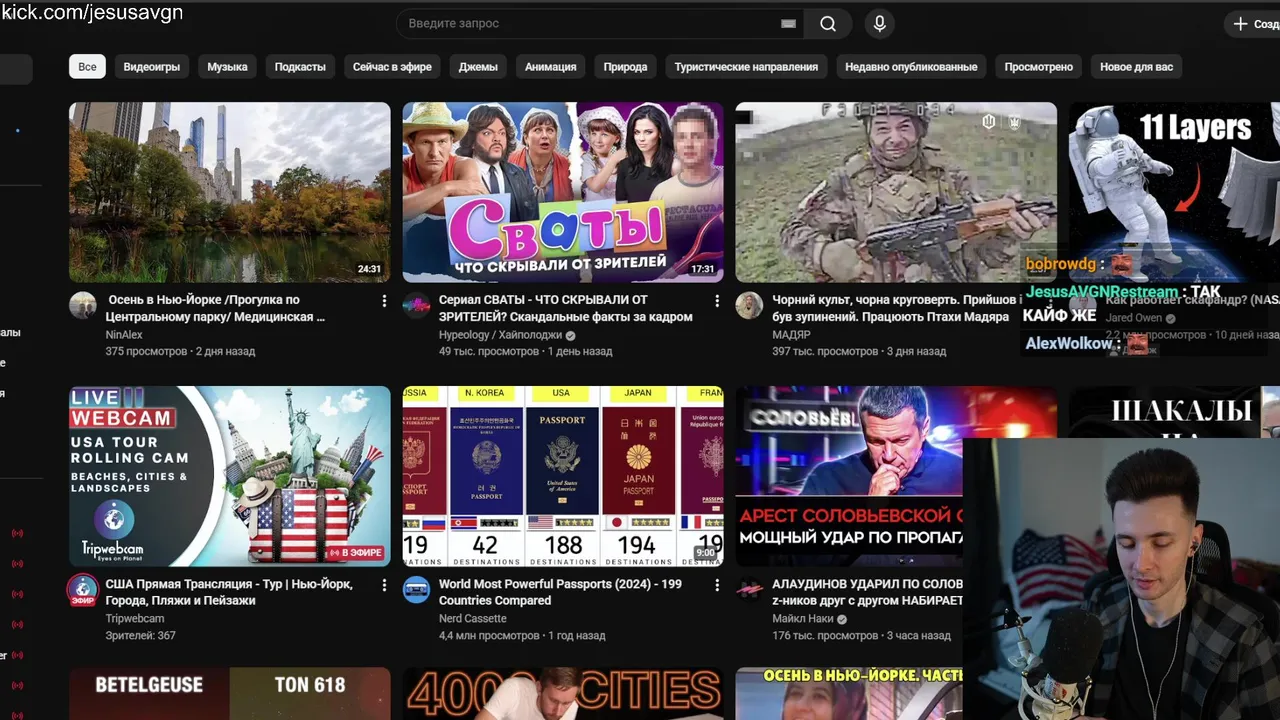The width and height of the screenshot is (1280, 720).
Task: Open options menu for Passports video
Action: click(717, 585)
